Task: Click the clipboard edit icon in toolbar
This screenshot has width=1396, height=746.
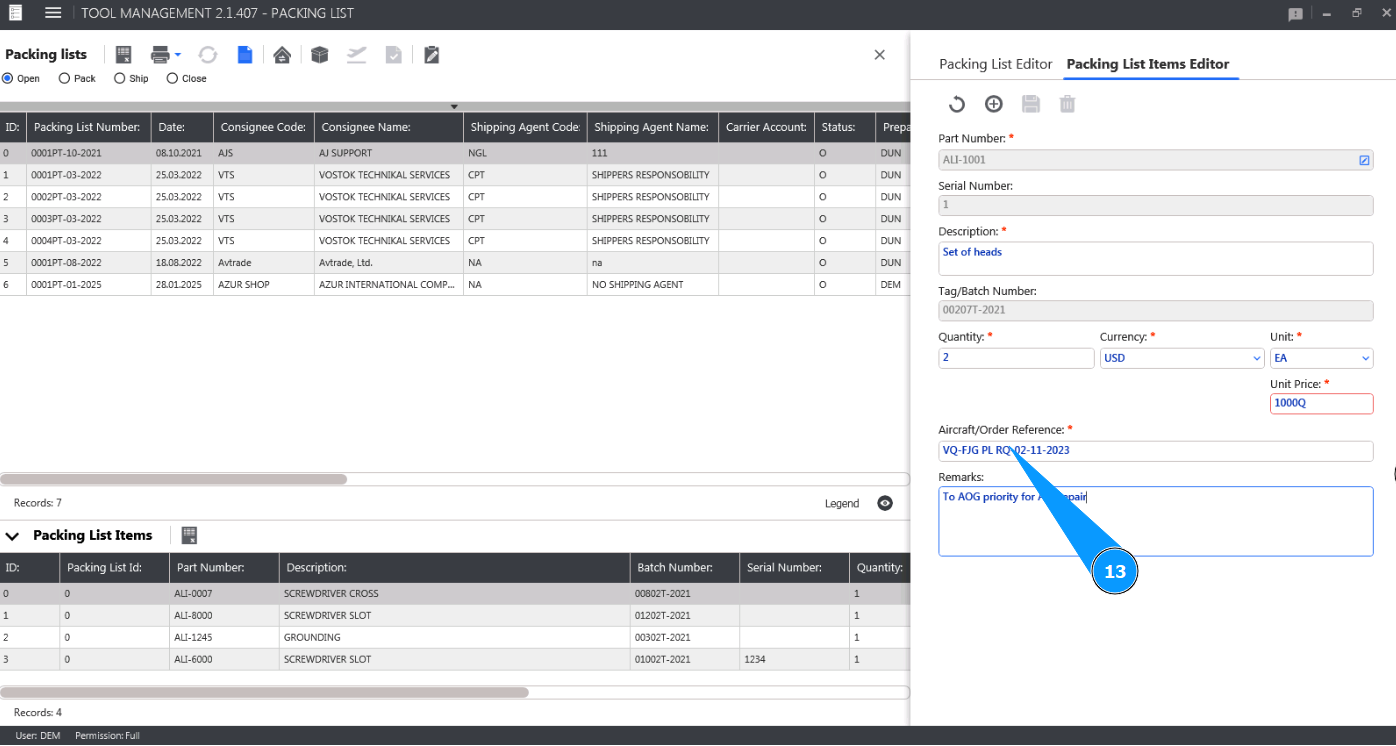Action: 431,55
